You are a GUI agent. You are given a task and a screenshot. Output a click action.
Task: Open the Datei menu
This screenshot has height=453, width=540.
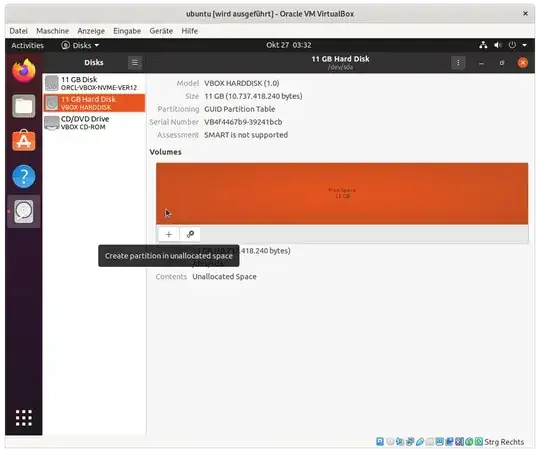tap(19, 31)
